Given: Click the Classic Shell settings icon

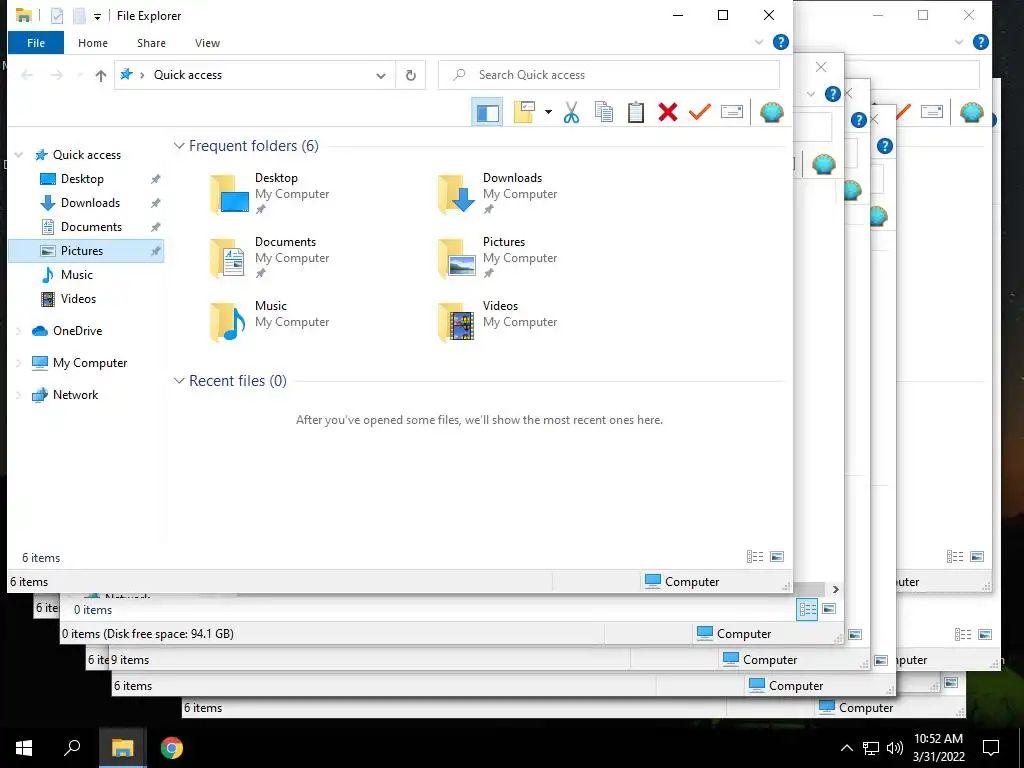Looking at the screenshot, I should point(772,112).
